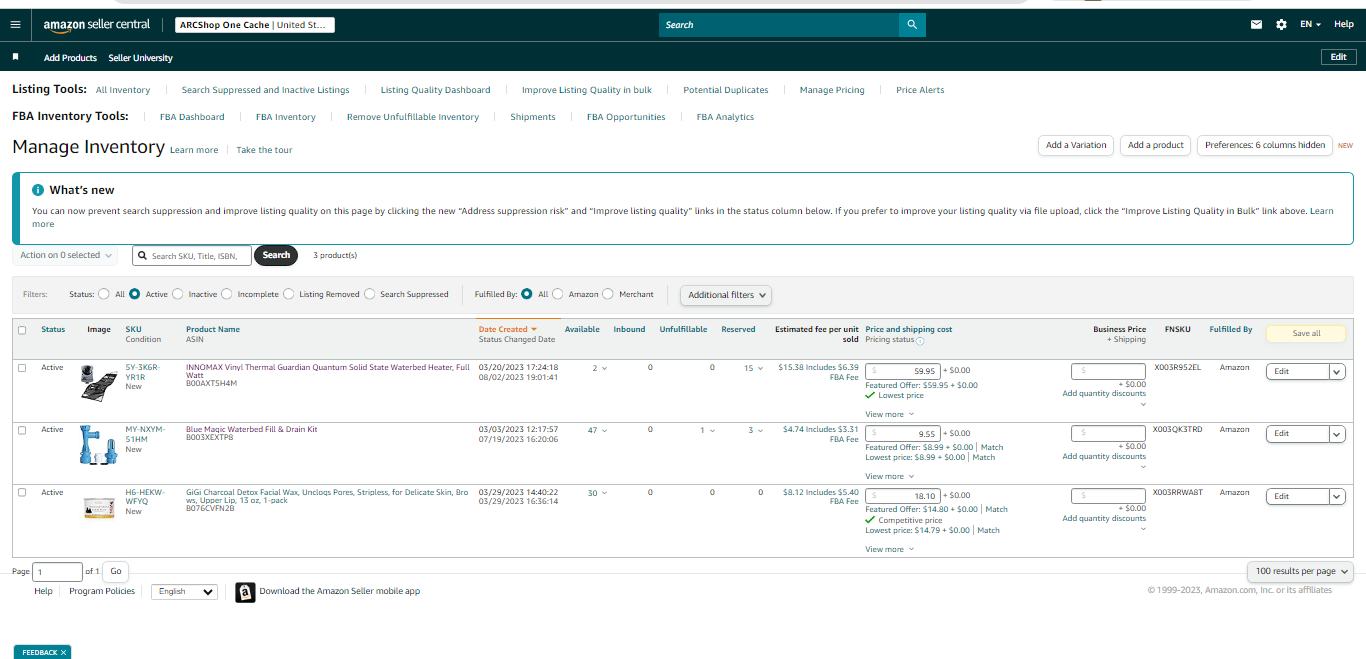Expand the Available 47 quantity chevron

coord(605,431)
